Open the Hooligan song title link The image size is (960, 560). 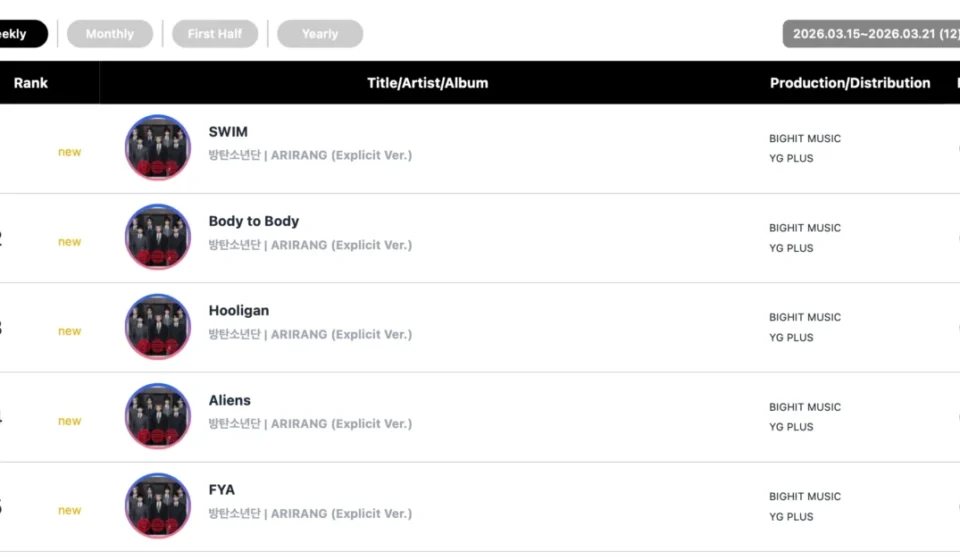(238, 311)
